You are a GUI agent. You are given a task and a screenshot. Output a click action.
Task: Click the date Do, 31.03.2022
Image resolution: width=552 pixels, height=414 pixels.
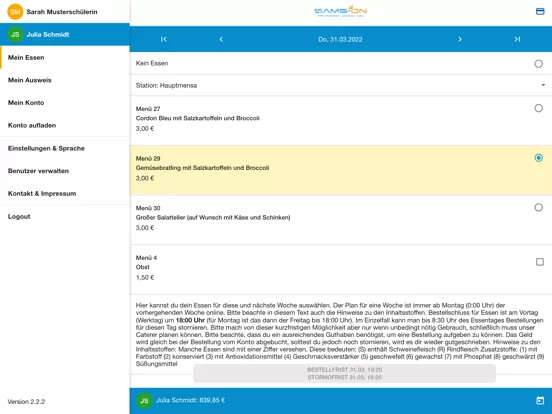[340, 39]
